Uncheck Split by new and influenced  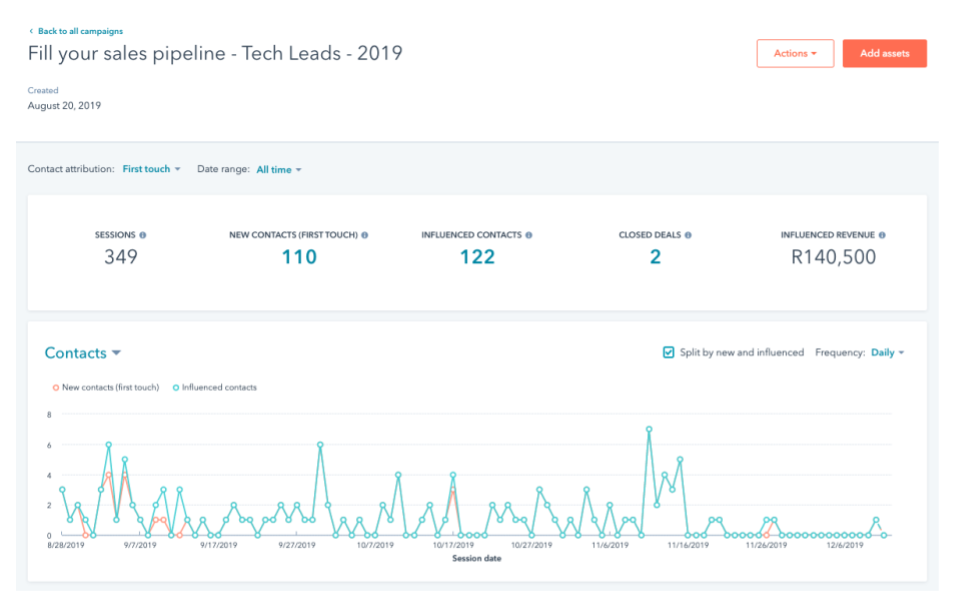tap(669, 352)
